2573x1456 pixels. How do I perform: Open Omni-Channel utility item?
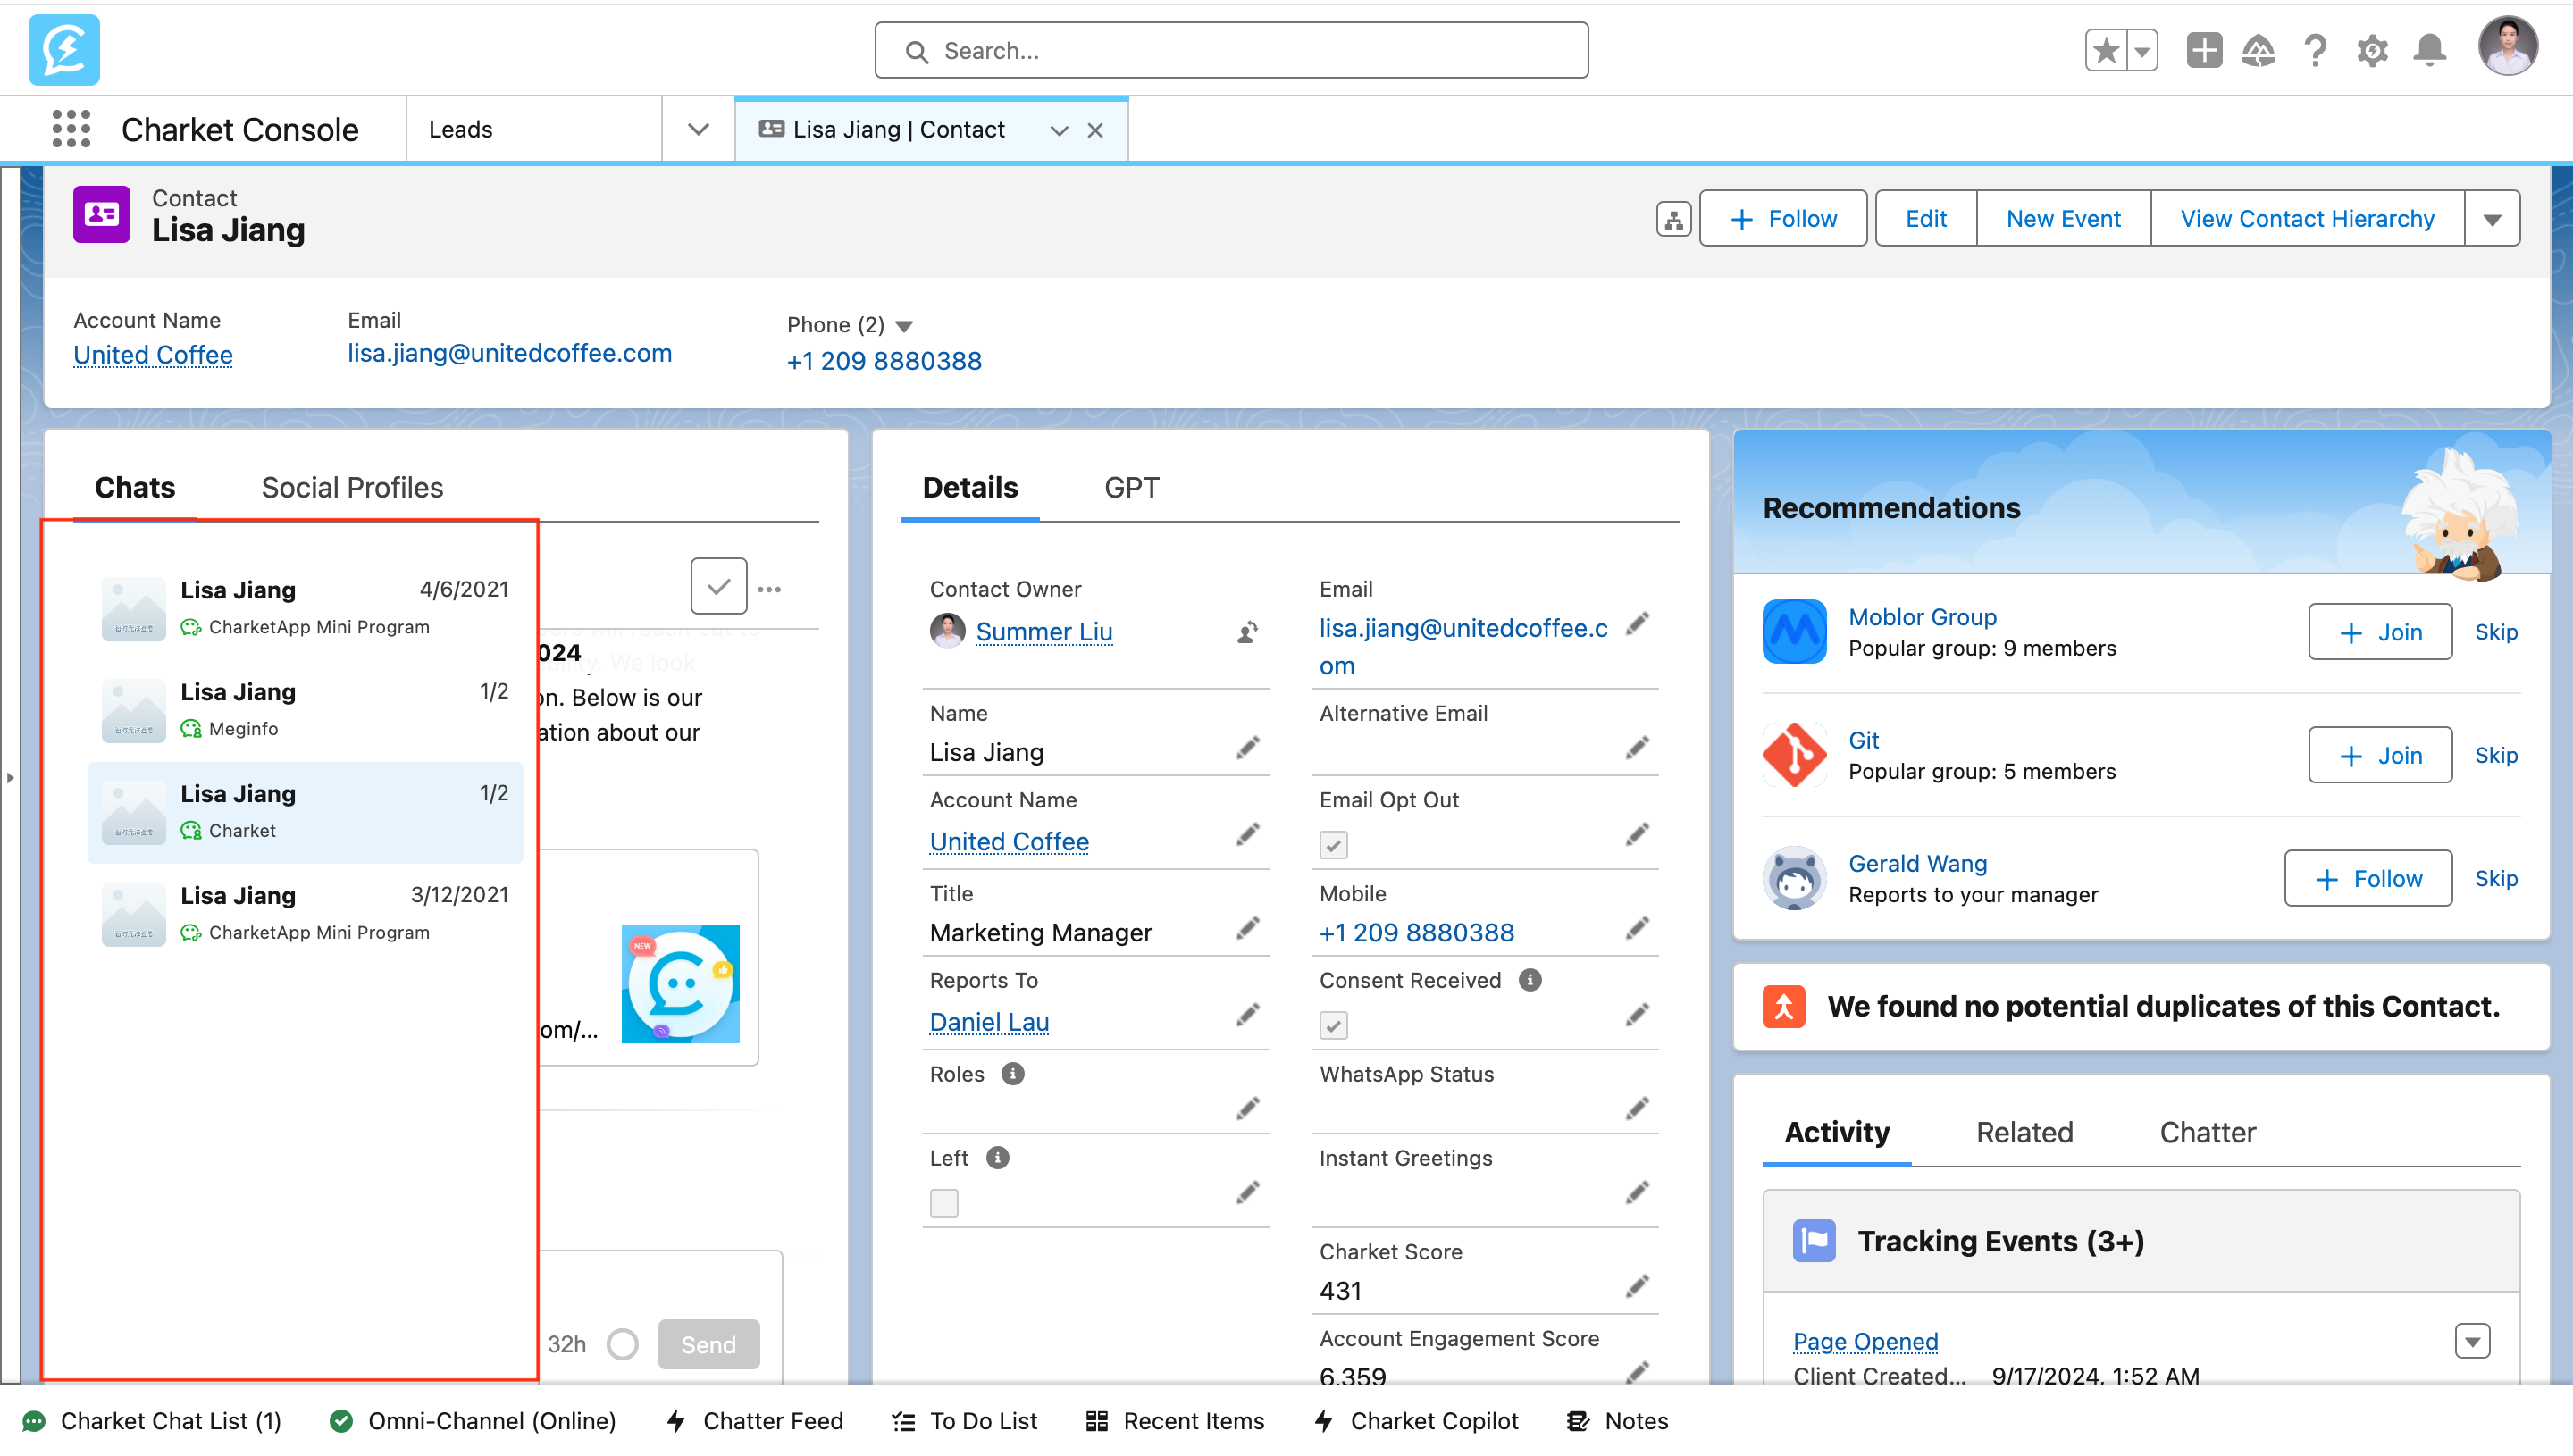(x=472, y=1421)
